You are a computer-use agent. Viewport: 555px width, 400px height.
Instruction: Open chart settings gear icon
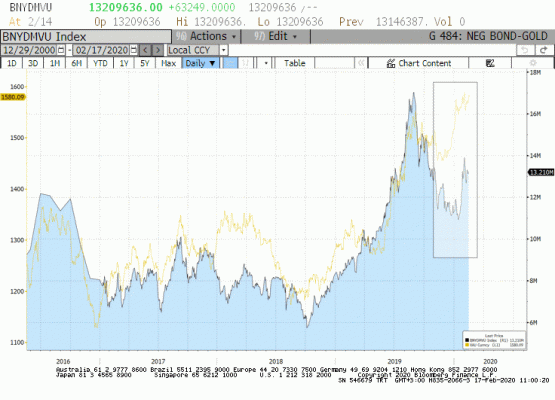[533, 63]
